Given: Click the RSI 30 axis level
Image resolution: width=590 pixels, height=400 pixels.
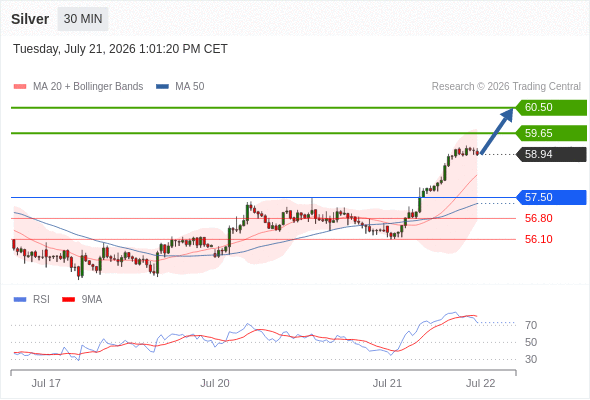Looking at the screenshot, I should [x=531, y=359].
